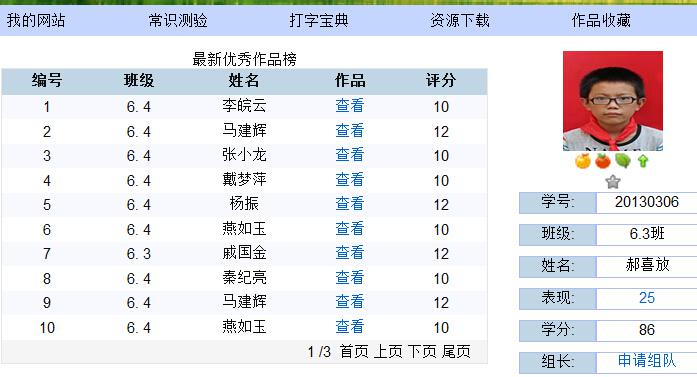Select the name 秦纪亮
This screenshot has width=697, height=377.
pos(244,277)
